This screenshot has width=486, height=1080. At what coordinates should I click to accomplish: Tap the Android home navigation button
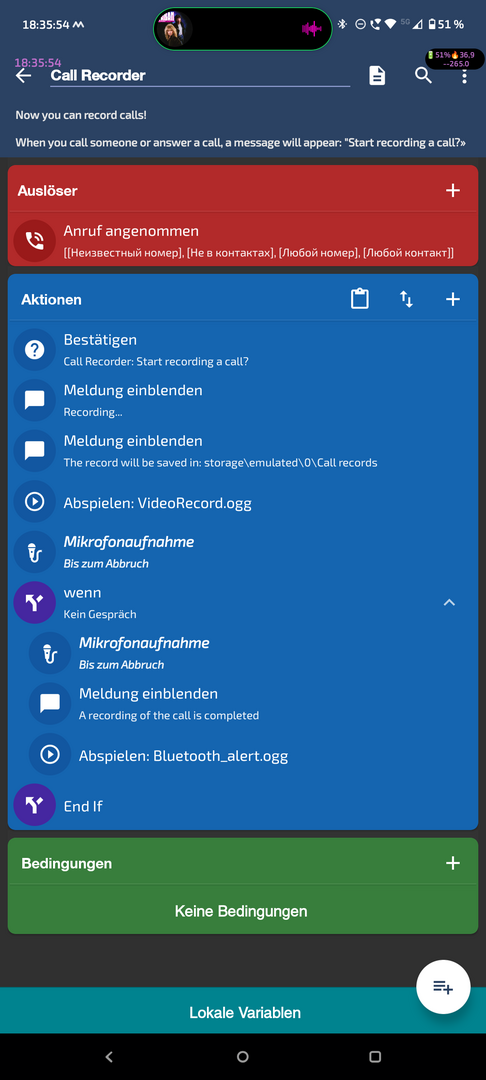(x=242, y=1057)
